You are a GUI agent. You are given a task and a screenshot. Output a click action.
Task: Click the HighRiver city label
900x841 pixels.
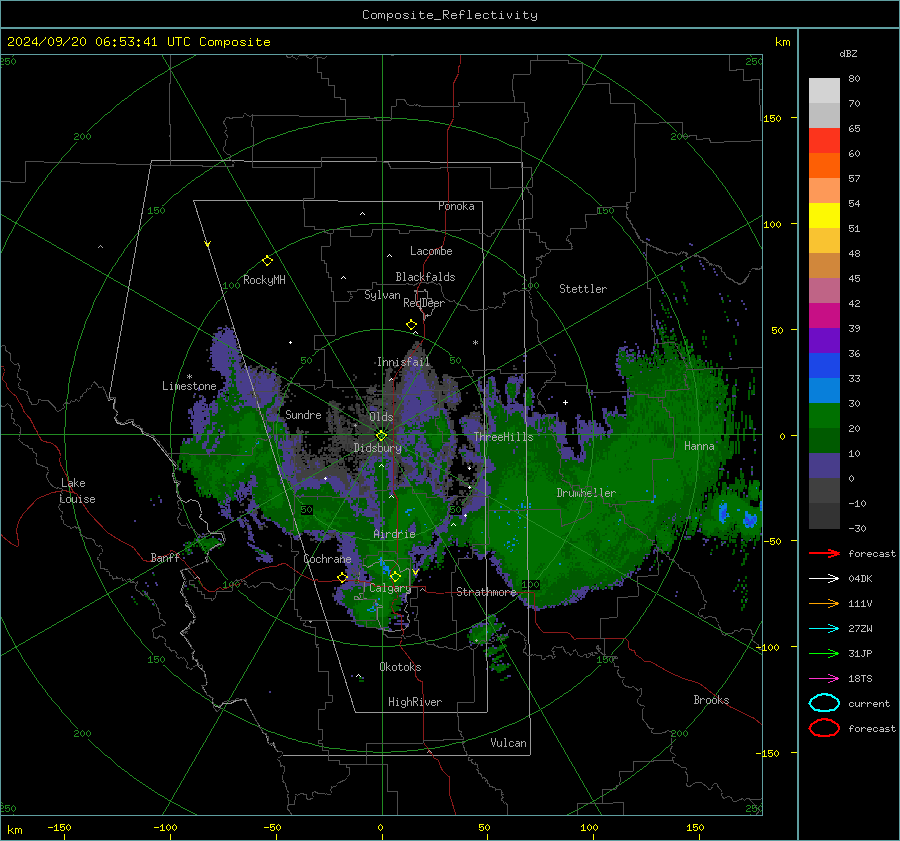point(415,702)
